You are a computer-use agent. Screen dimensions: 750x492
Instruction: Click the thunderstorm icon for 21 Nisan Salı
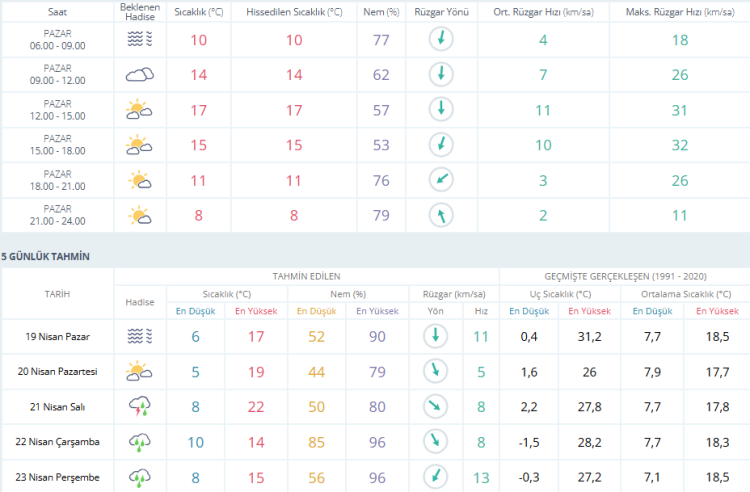point(139,406)
